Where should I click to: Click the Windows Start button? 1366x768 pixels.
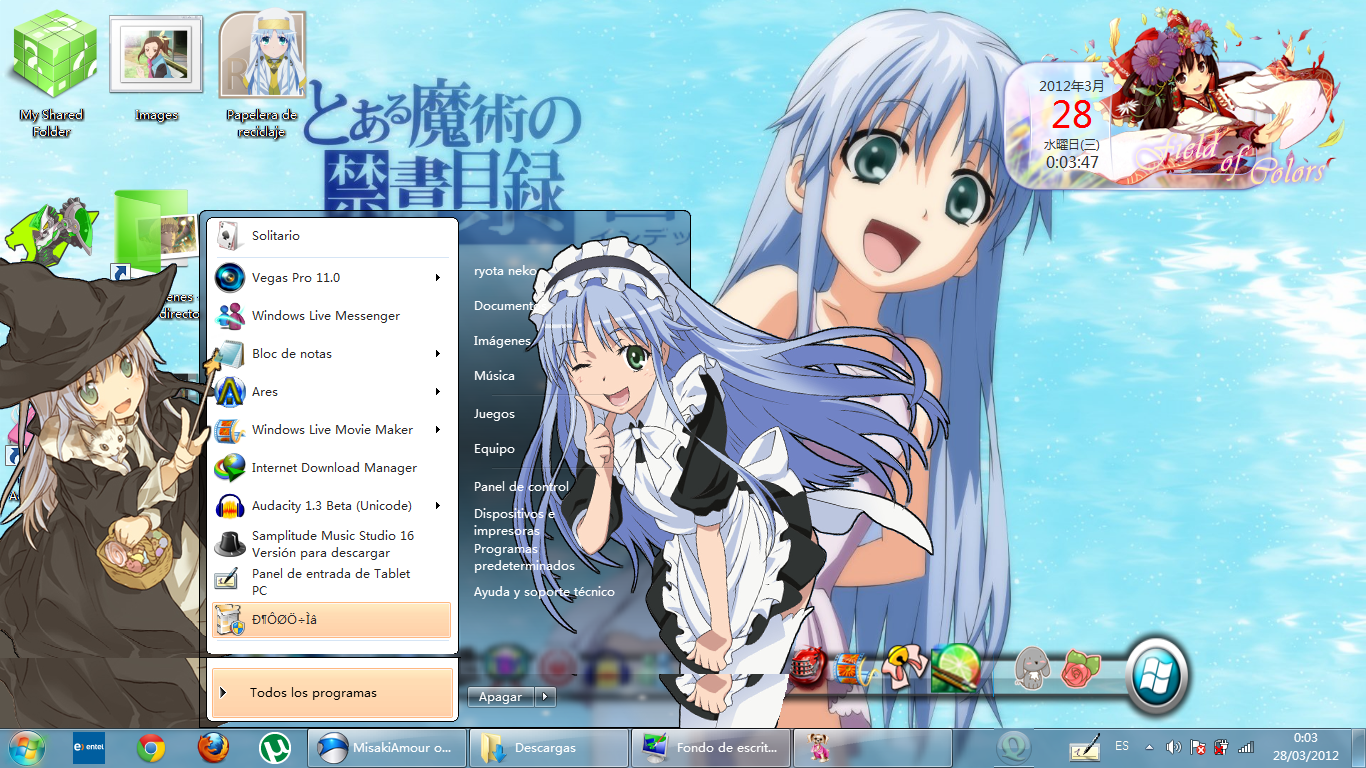(27, 747)
